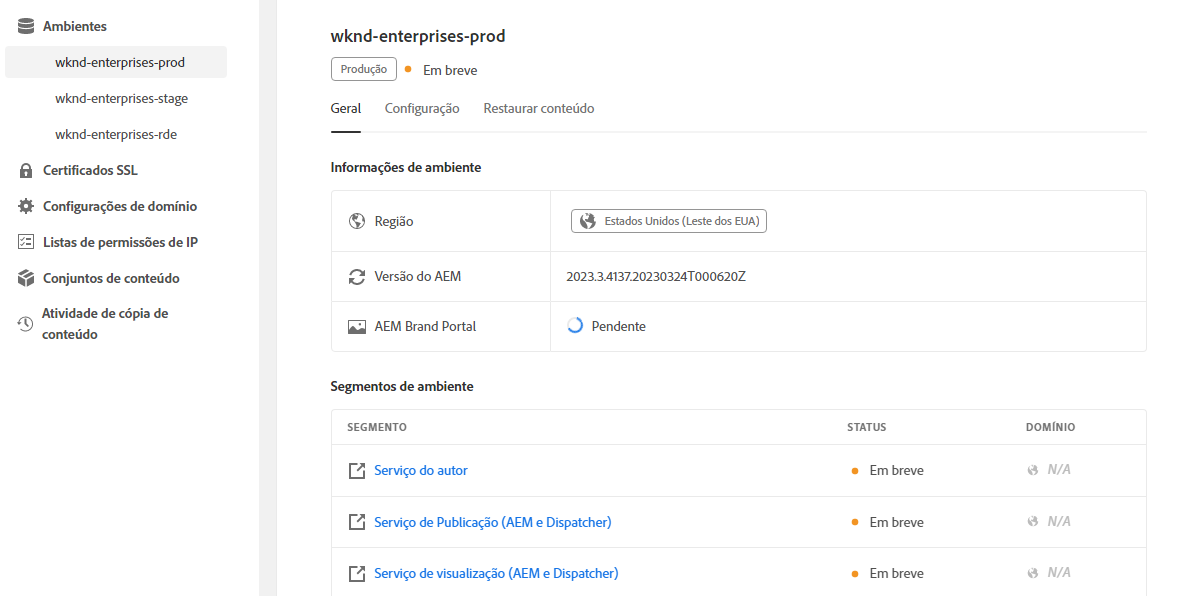Image resolution: width=1194 pixels, height=596 pixels.
Task: Click the SSL certificates lock icon
Action: [x=26, y=170]
